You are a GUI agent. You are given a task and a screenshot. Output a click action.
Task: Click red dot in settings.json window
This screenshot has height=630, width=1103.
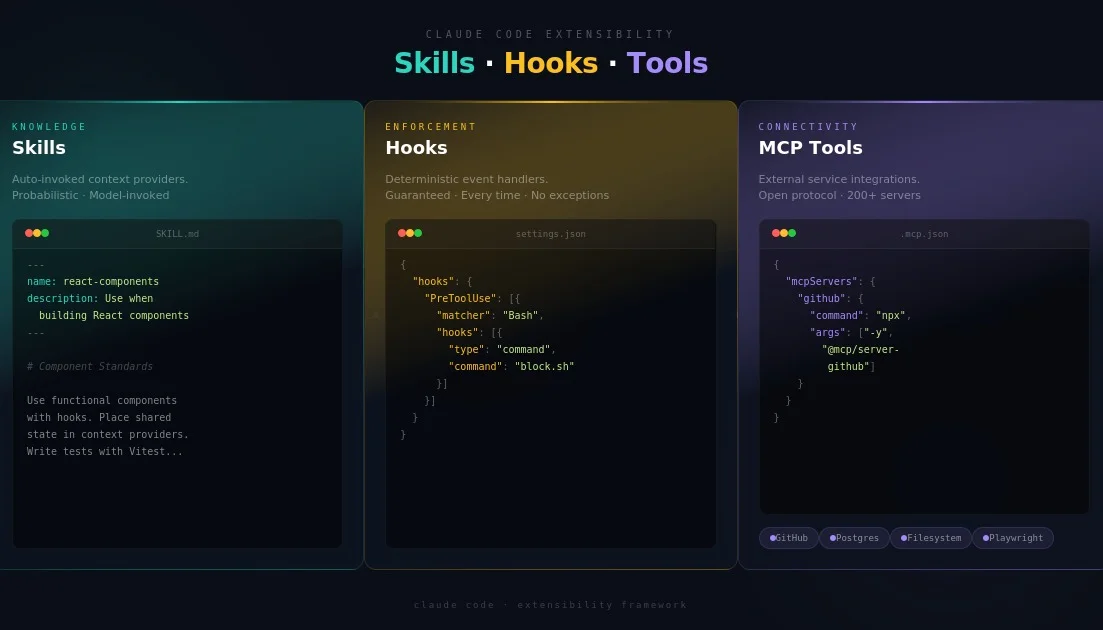pyautogui.click(x=402, y=233)
